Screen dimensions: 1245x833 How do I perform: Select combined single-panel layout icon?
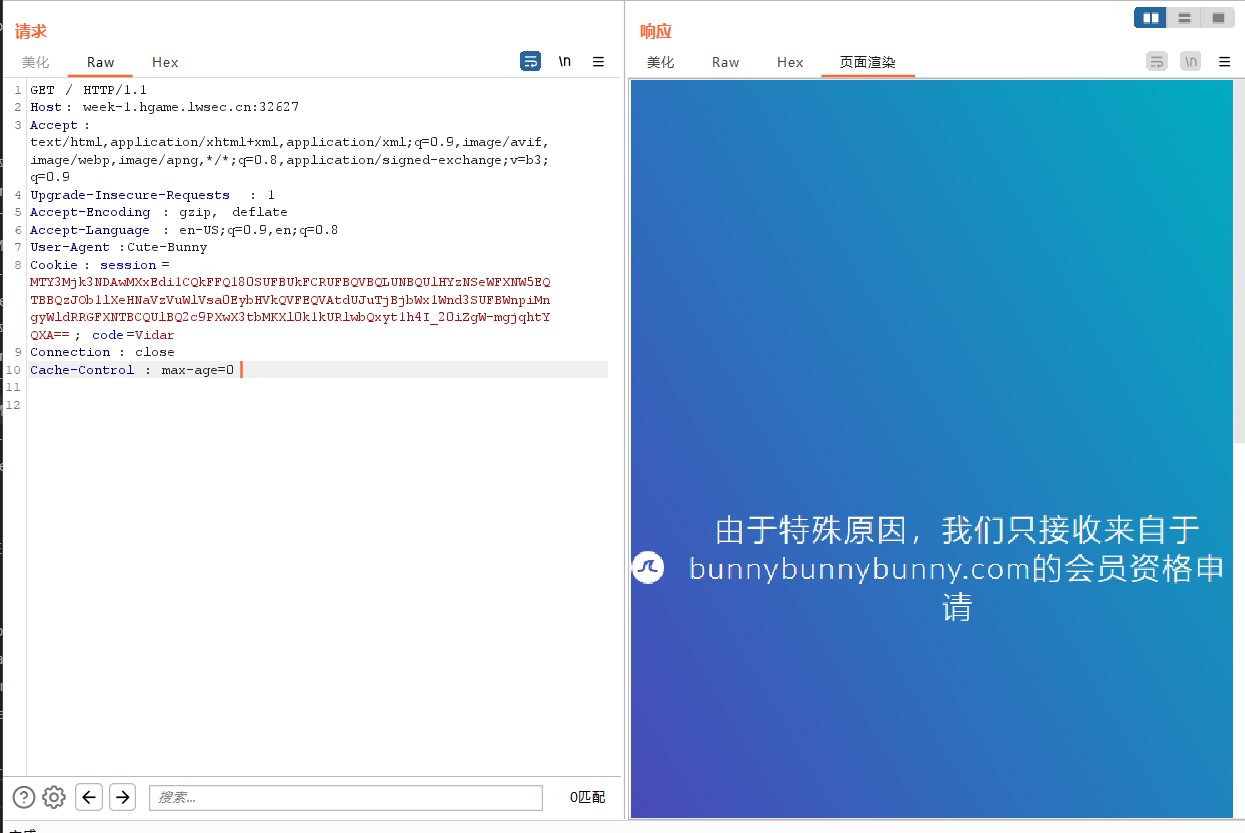click(1217, 17)
